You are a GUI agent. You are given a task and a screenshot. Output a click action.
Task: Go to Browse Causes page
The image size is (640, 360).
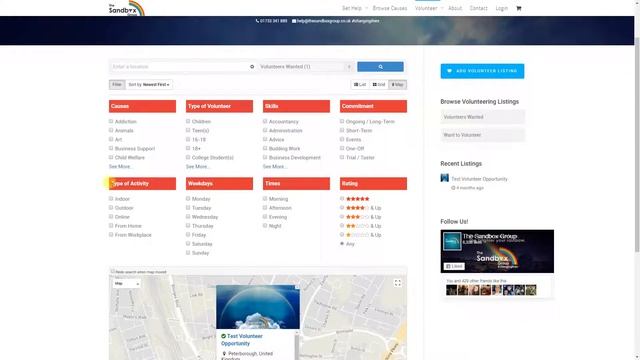point(390,8)
